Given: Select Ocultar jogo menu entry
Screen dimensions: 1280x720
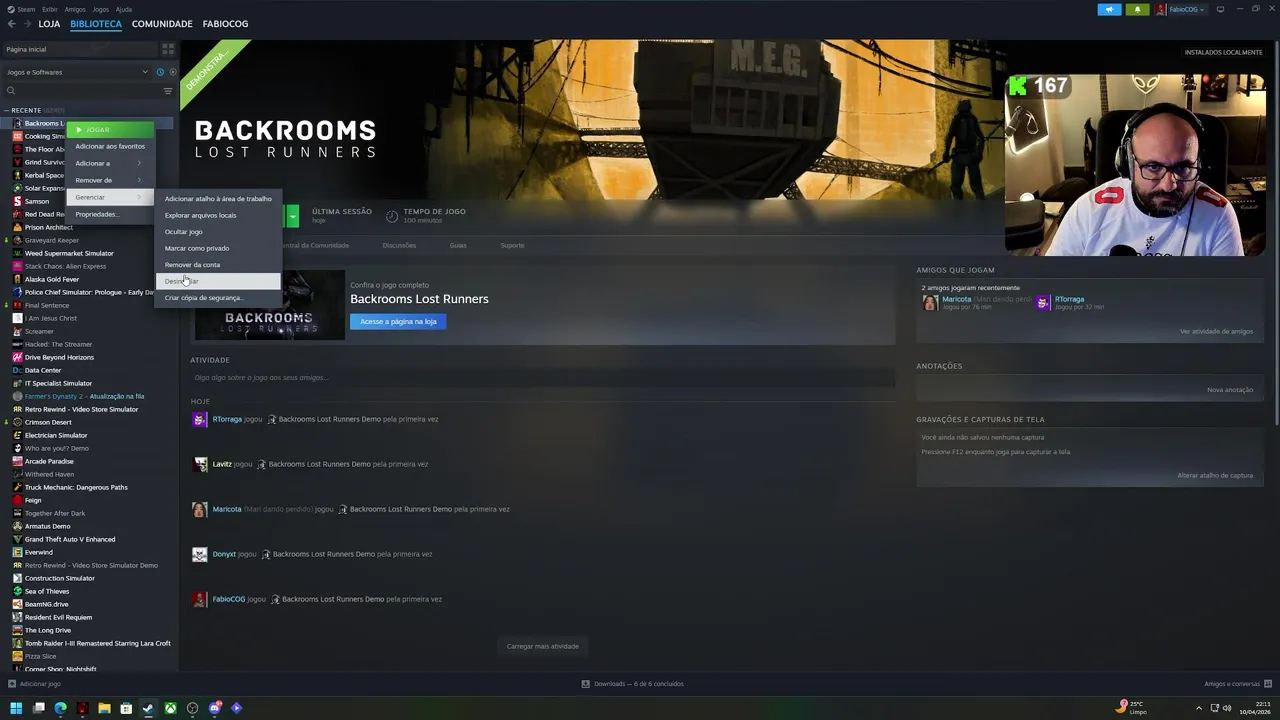Looking at the screenshot, I should (218, 231).
